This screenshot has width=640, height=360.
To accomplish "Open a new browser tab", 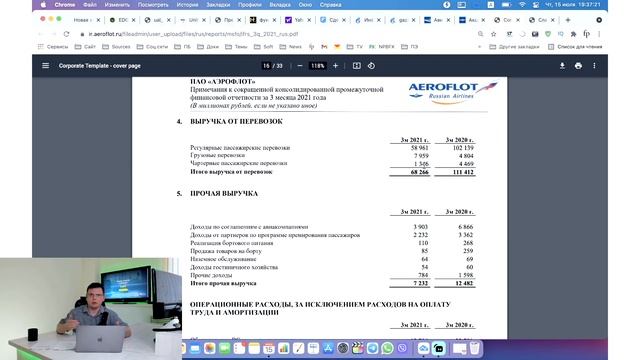I will (x=568, y=20).
